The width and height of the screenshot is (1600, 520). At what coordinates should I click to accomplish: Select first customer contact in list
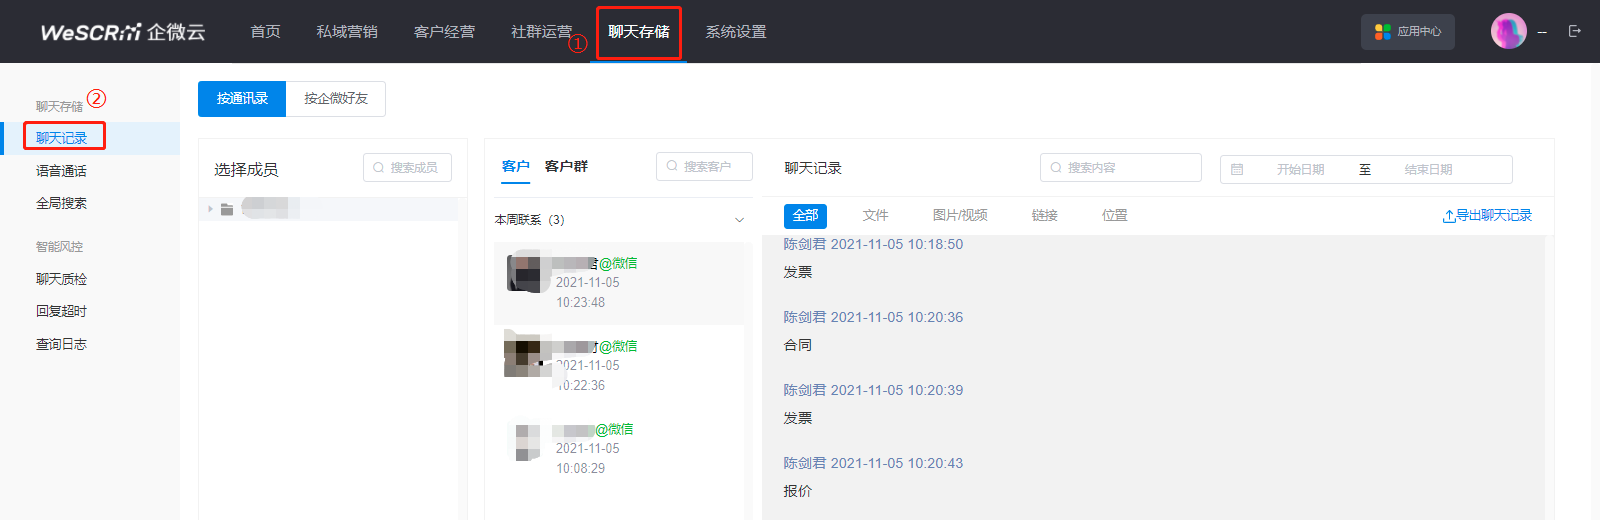[619, 283]
